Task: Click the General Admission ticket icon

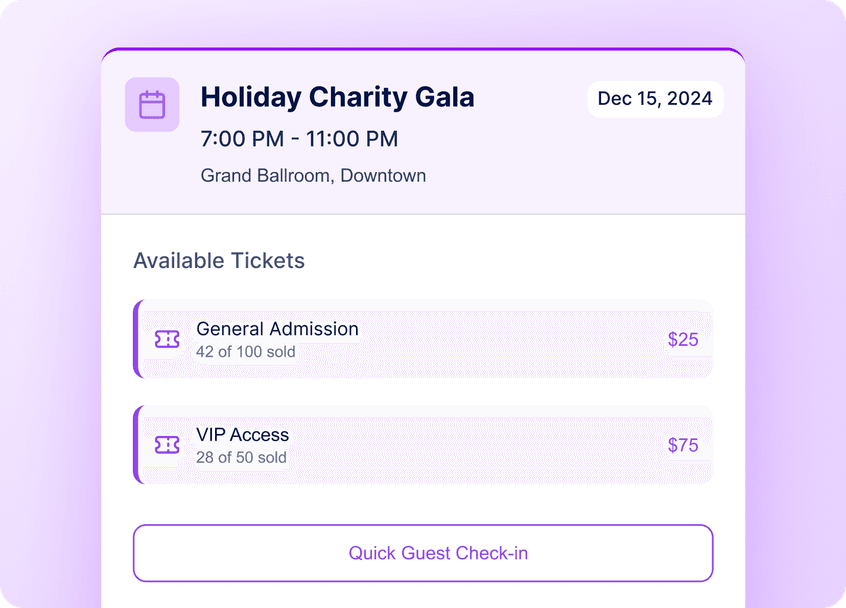Action: coord(167,339)
